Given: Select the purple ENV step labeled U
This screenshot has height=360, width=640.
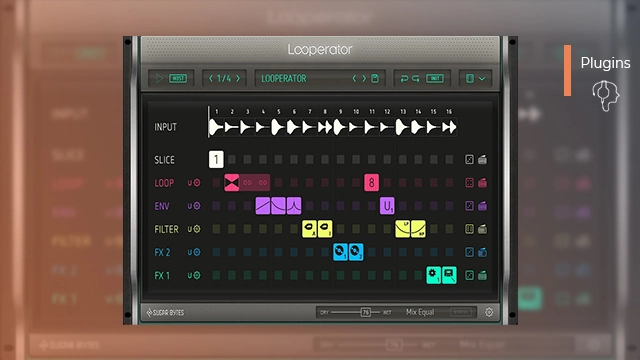Looking at the screenshot, I should [x=387, y=206].
